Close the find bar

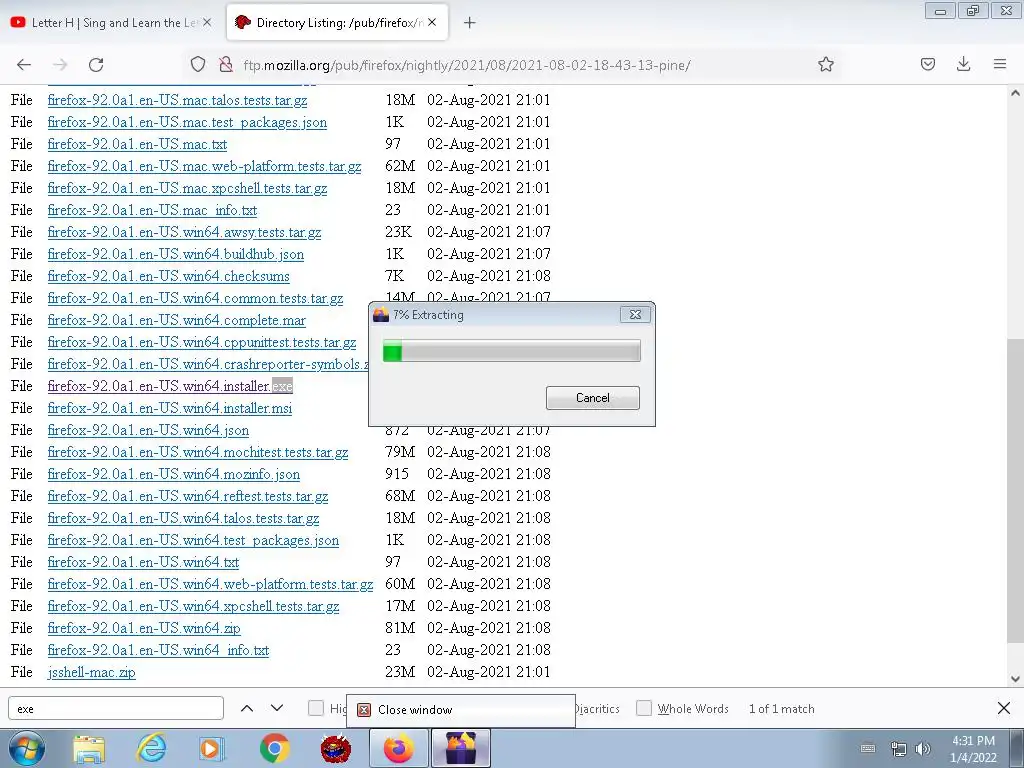(x=1004, y=708)
